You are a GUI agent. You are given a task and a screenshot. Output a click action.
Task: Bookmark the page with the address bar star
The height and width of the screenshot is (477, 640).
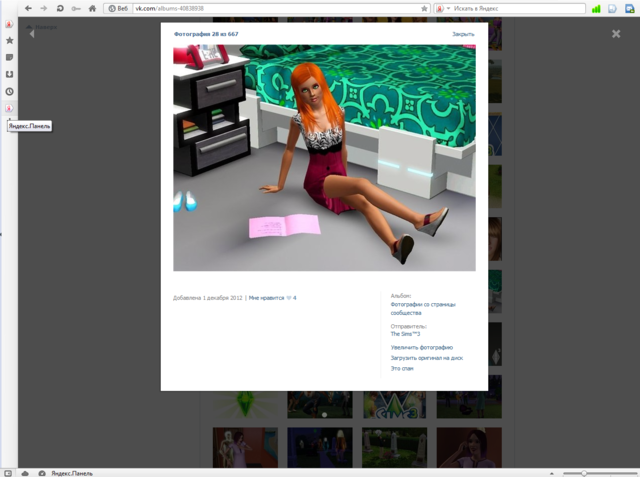pos(424,8)
